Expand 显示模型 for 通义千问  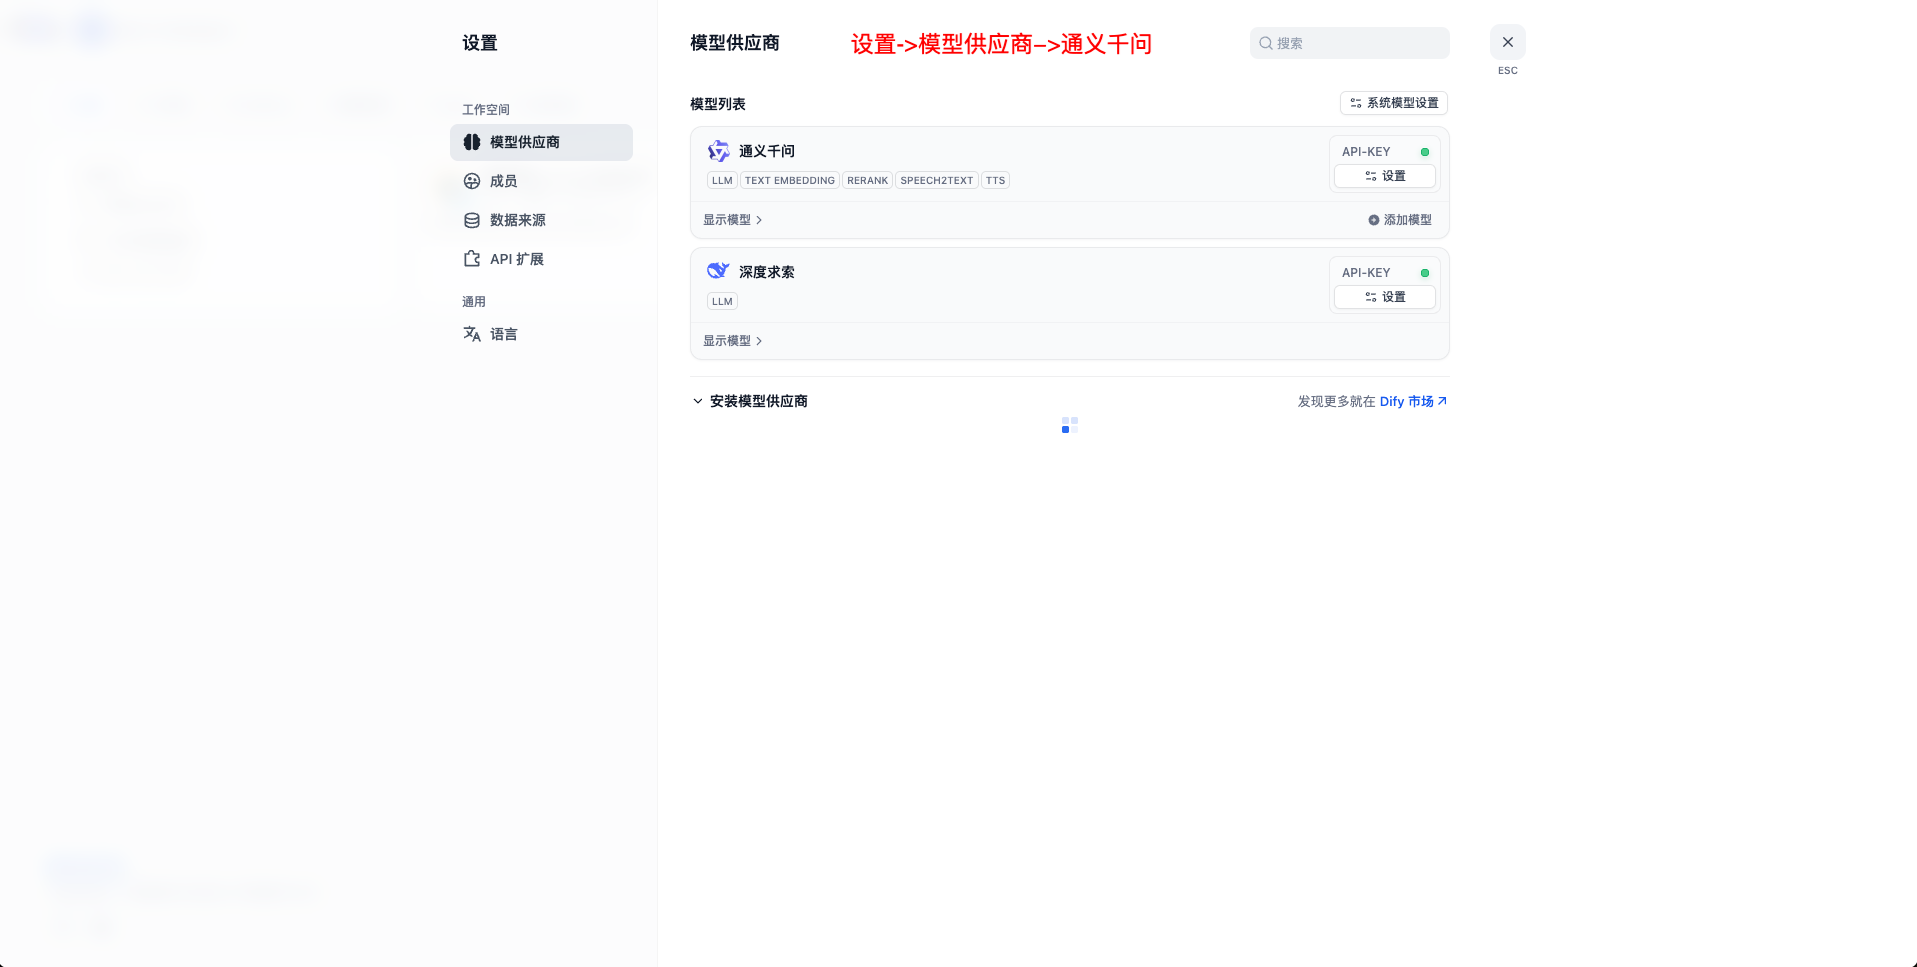pyautogui.click(x=733, y=220)
